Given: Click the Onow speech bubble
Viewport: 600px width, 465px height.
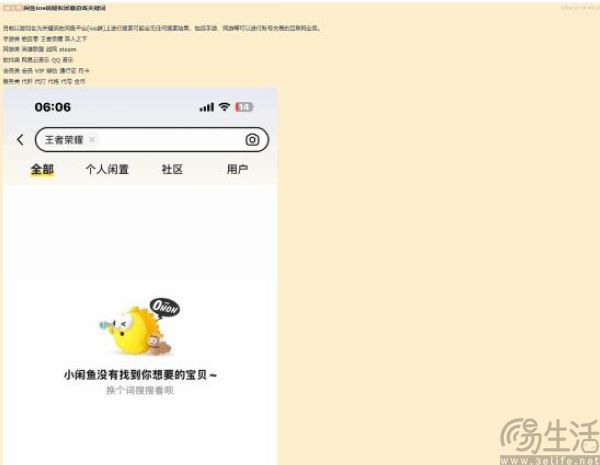Looking at the screenshot, I should 165,308.
